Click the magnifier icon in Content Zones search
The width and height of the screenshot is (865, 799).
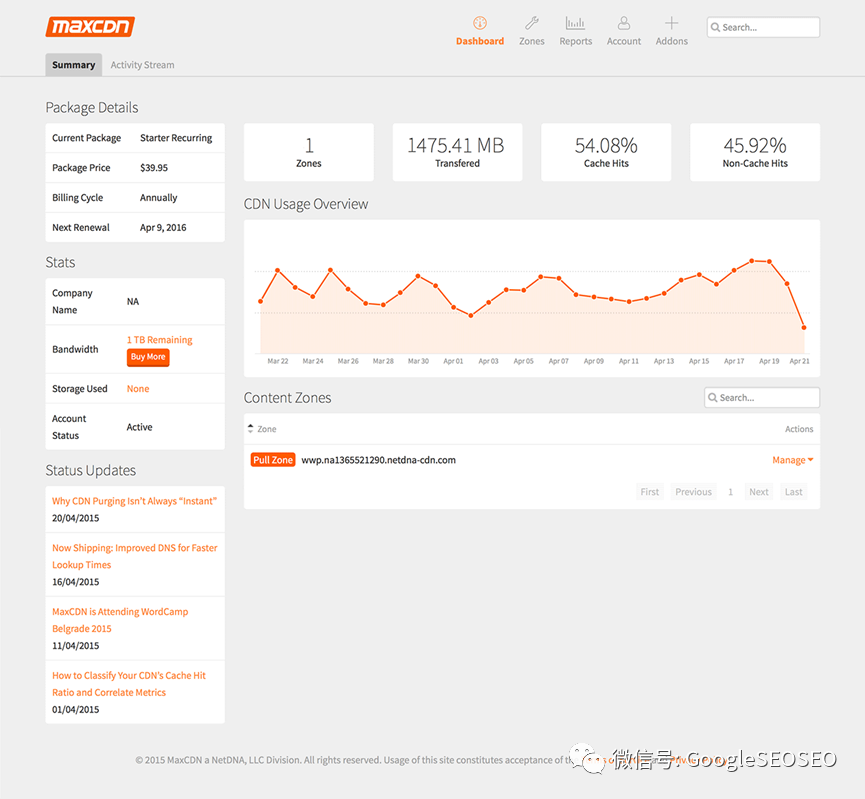click(x=713, y=397)
